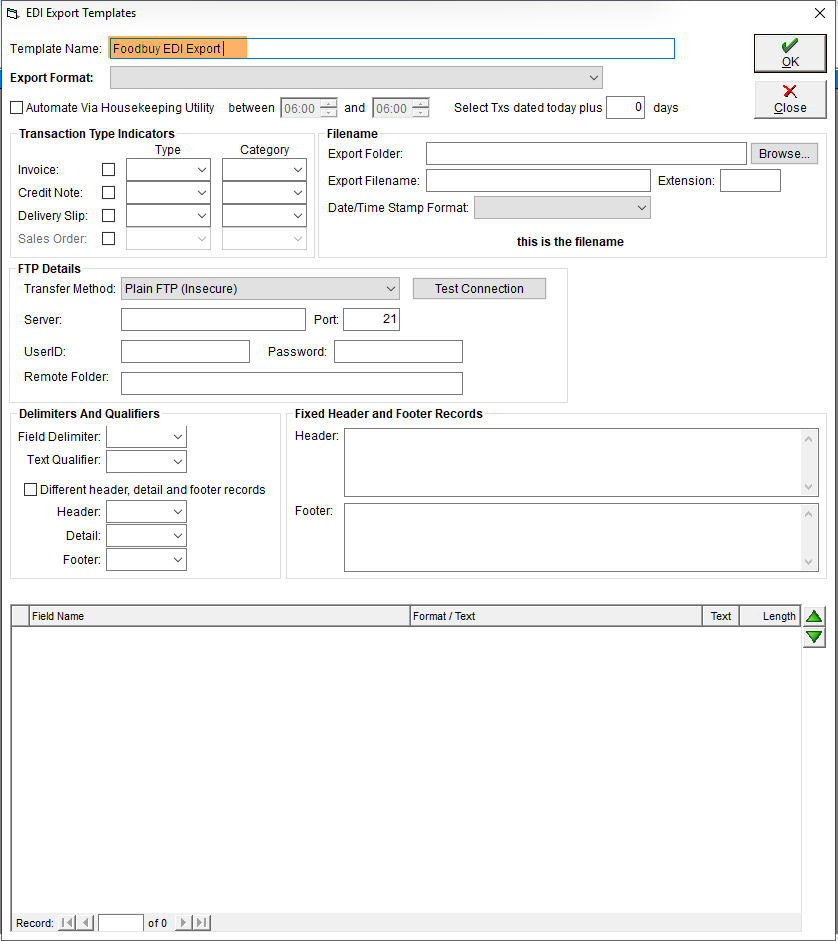Image resolution: width=838 pixels, height=941 pixels.
Task: Close the dialog with title bar X
Action: click(819, 13)
